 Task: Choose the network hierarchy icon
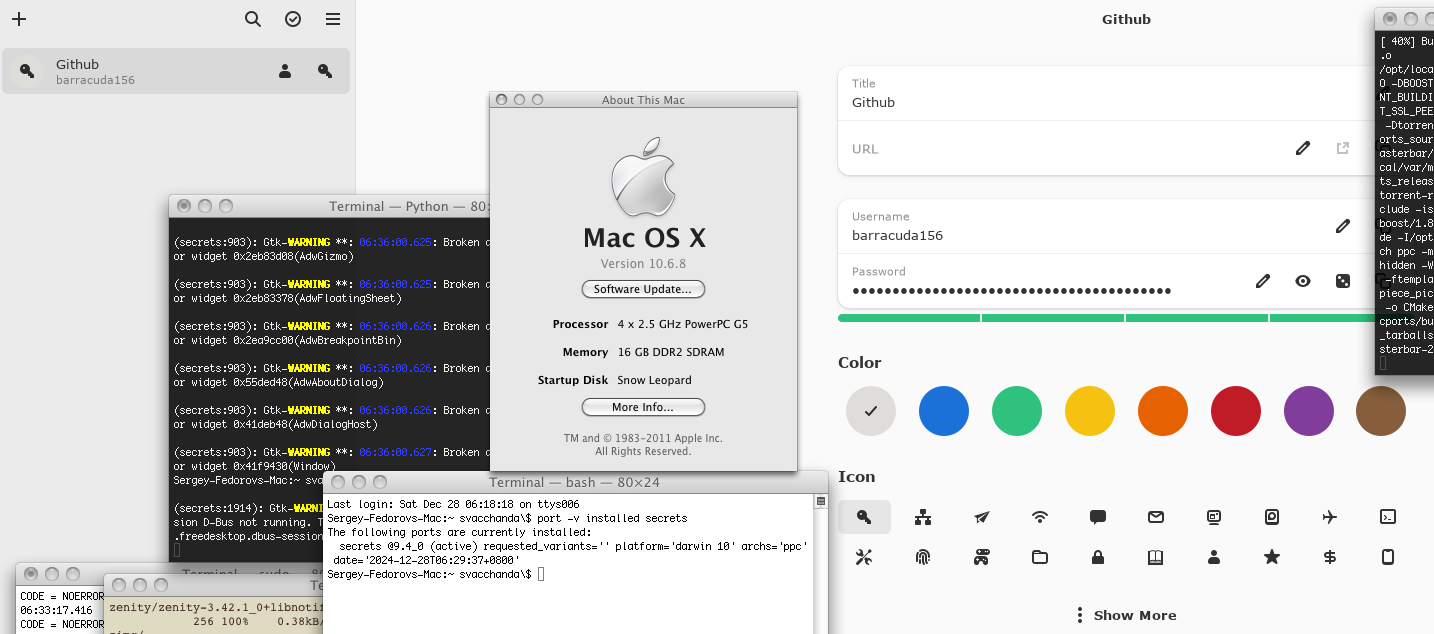(923, 517)
